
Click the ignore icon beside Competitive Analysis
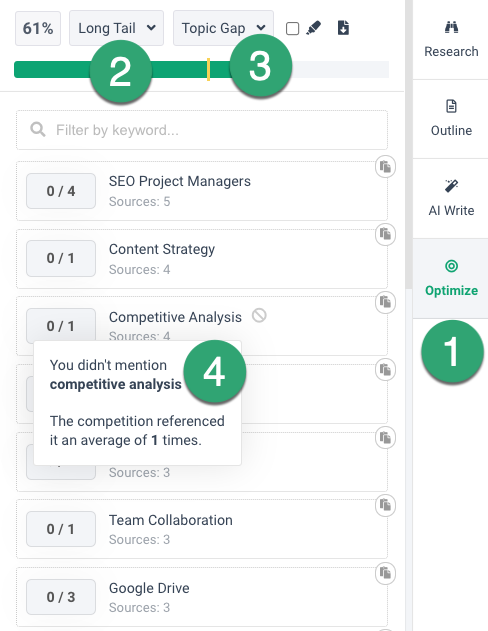point(259,316)
